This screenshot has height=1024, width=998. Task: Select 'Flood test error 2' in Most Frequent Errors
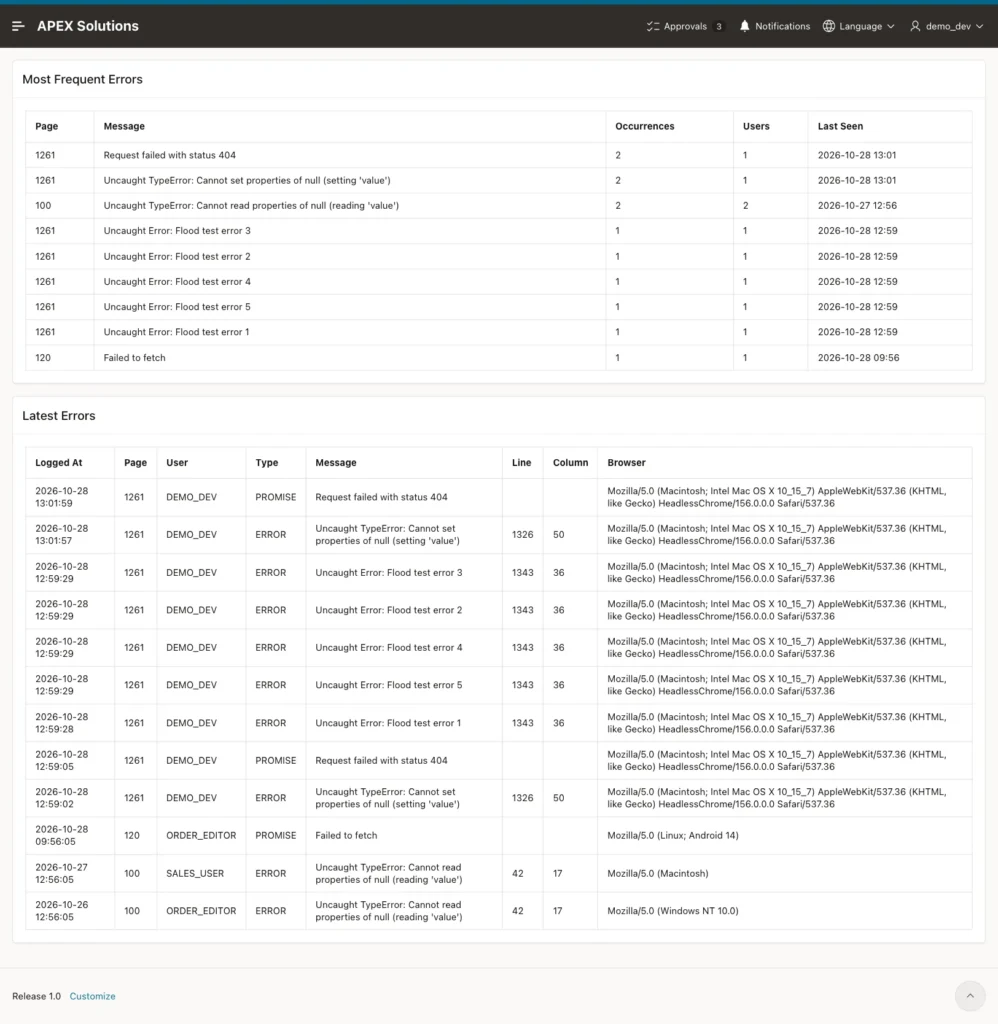(x=177, y=256)
